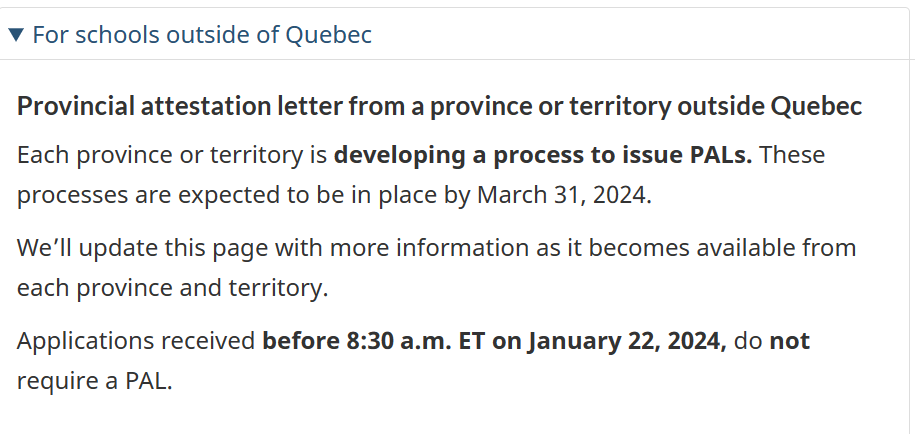Click the "each province and territory." line
The height and width of the screenshot is (434, 915).
[x=173, y=288]
